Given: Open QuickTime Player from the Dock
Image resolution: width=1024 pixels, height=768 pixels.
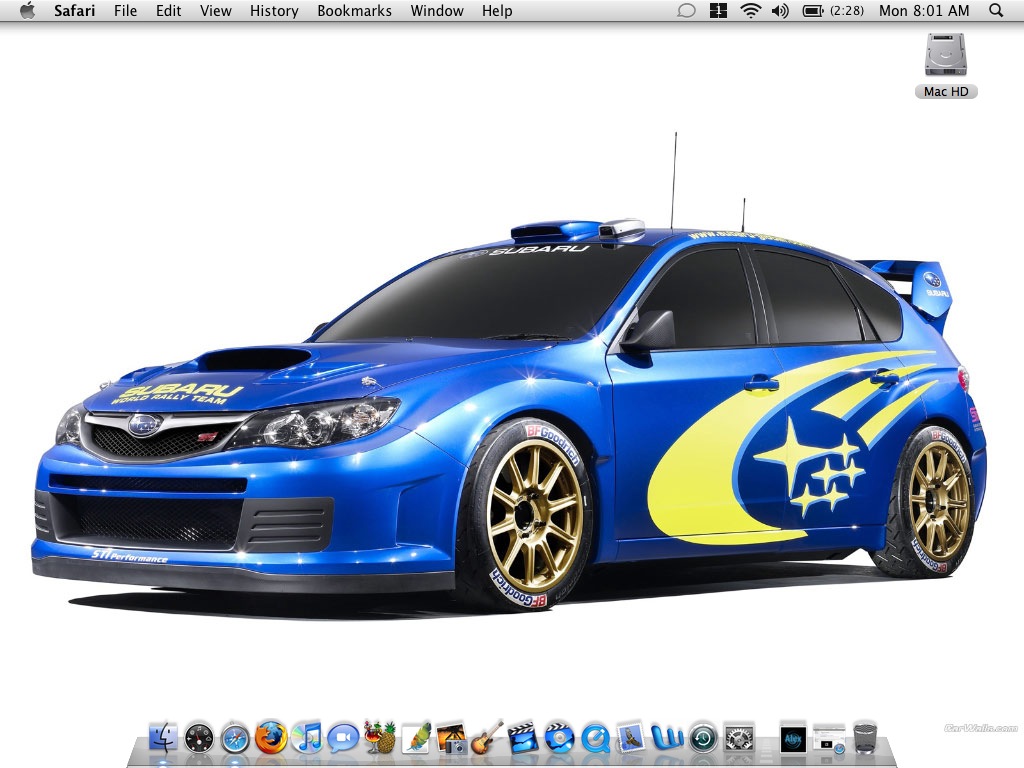Looking at the screenshot, I should [x=595, y=739].
